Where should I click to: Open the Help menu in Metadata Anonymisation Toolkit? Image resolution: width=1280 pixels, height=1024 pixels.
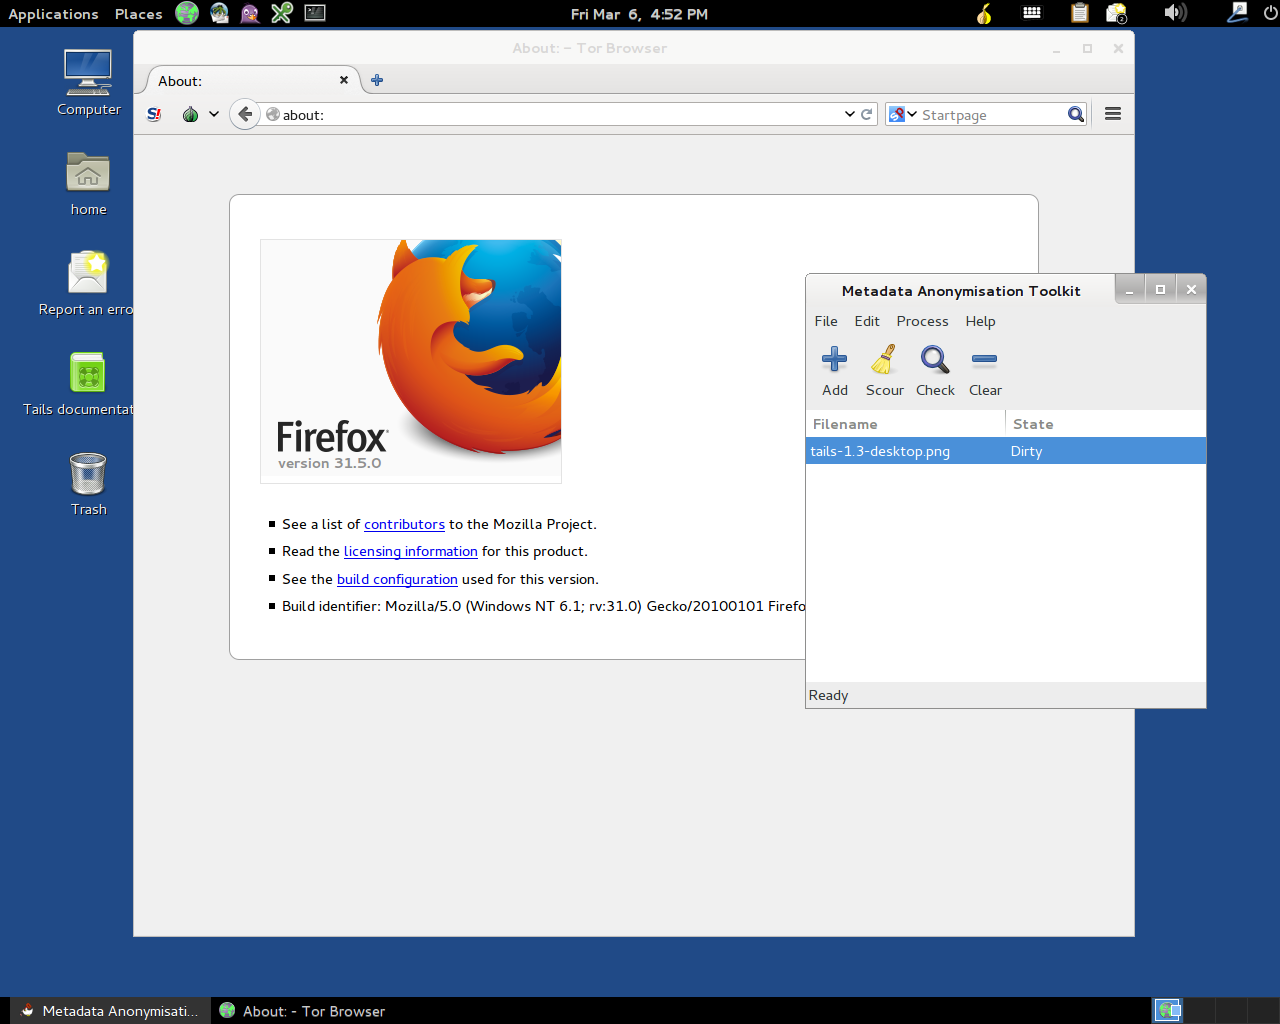[980, 321]
